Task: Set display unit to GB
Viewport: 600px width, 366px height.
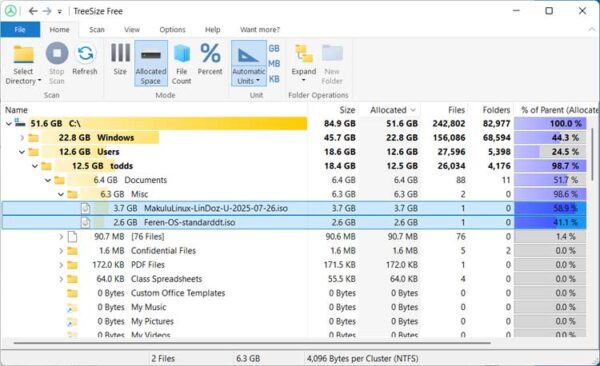Action: coord(274,49)
